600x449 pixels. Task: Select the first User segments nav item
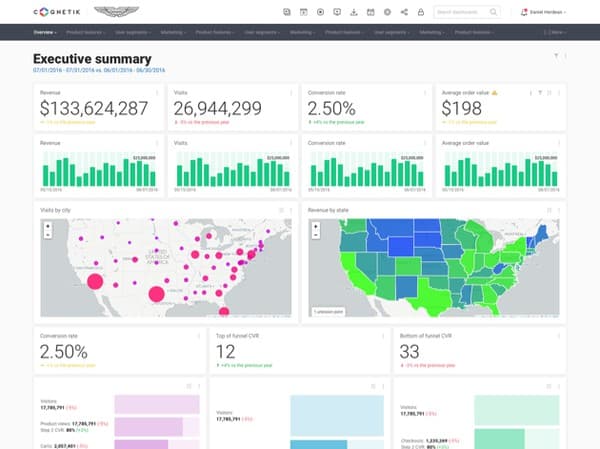point(134,32)
